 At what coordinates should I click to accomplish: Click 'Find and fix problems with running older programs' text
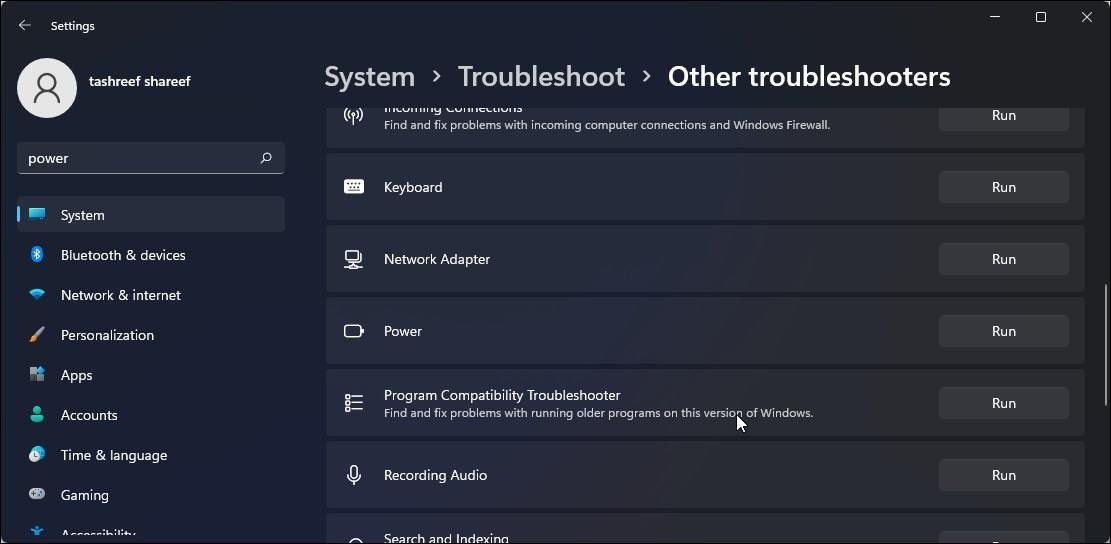pyautogui.click(x=598, y=413)
